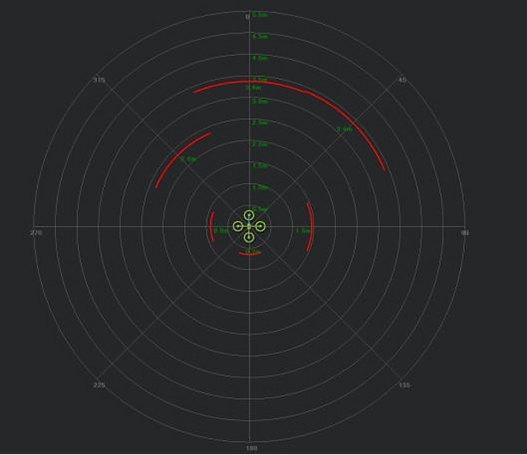The image size is (527, 455).
Task: Click the 4.0m range ring label
Action: coord(260,58)
